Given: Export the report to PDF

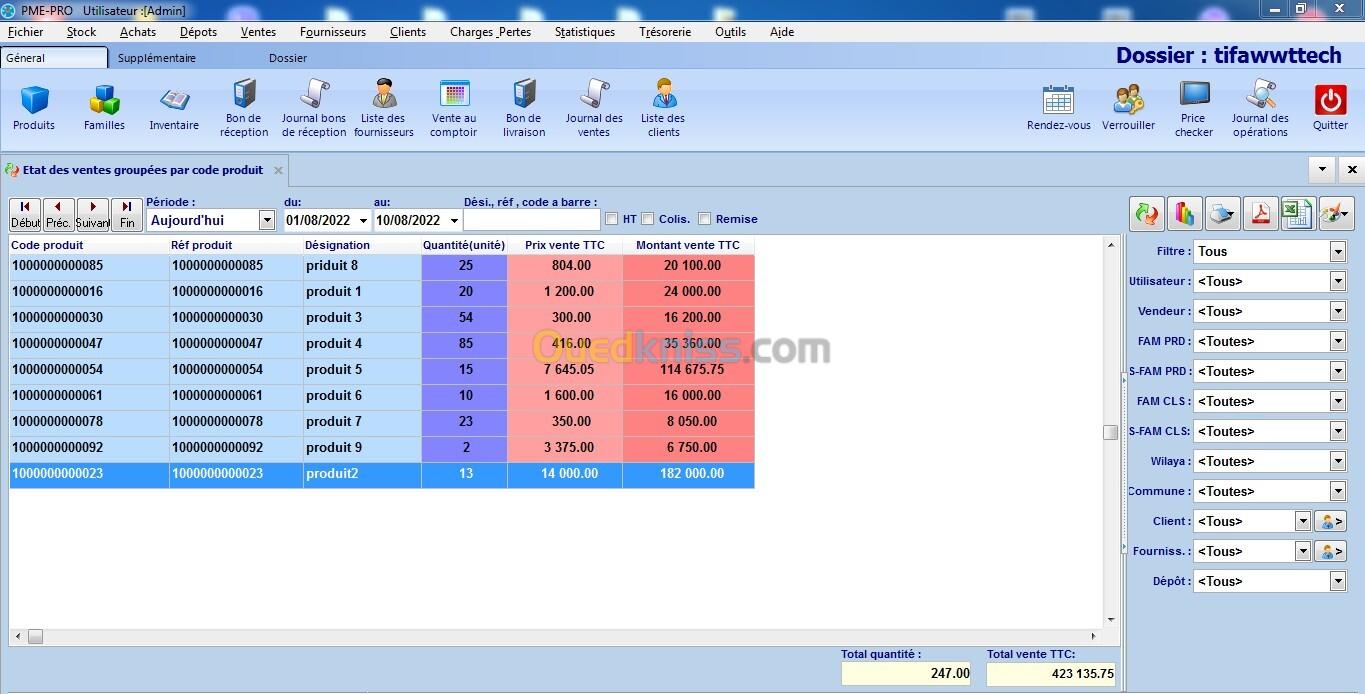Looking at the screenshot, I should [x=1259, y=214].
